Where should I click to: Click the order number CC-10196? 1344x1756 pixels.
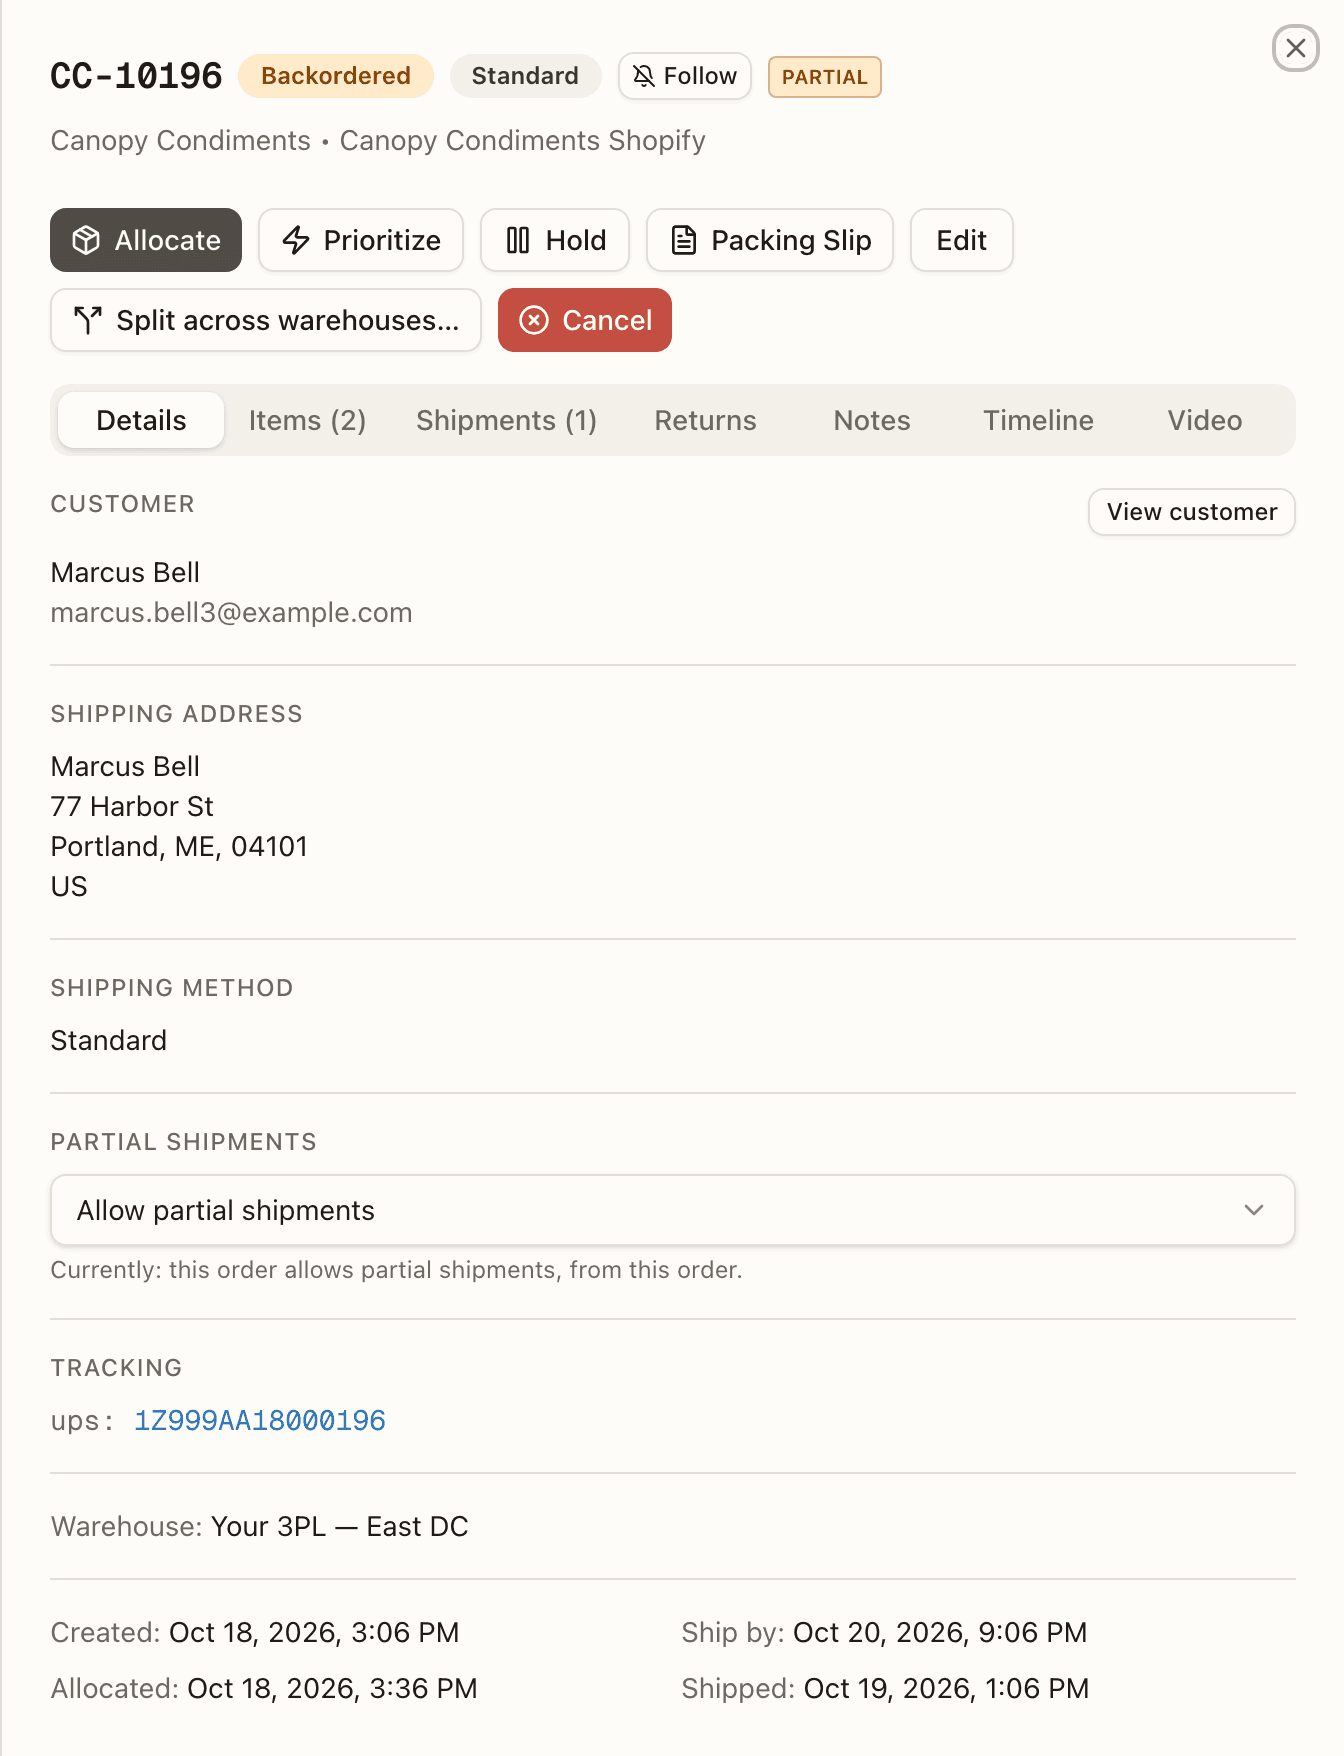tap(136, 76)
